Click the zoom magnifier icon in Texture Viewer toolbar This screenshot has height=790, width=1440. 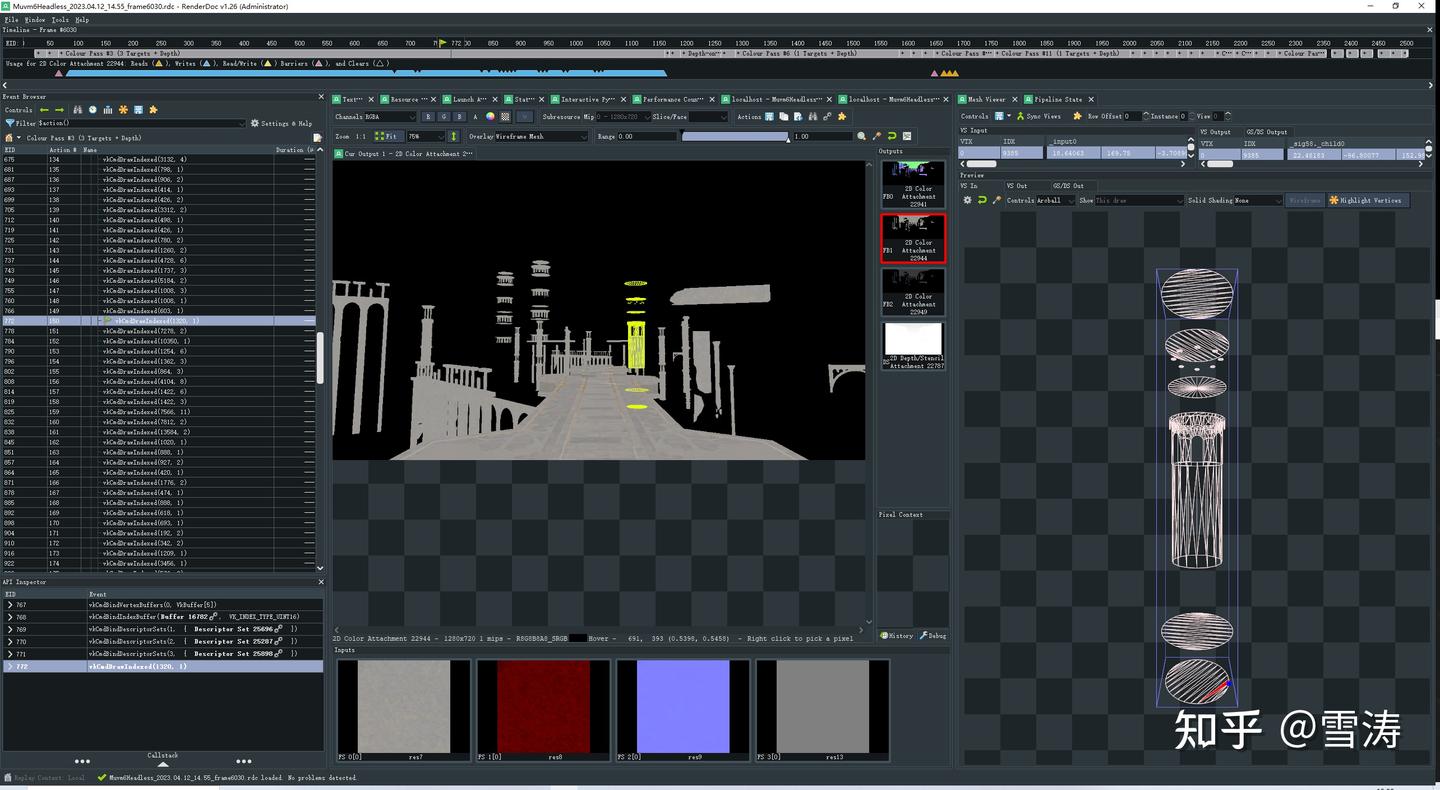tap(863, 135)
